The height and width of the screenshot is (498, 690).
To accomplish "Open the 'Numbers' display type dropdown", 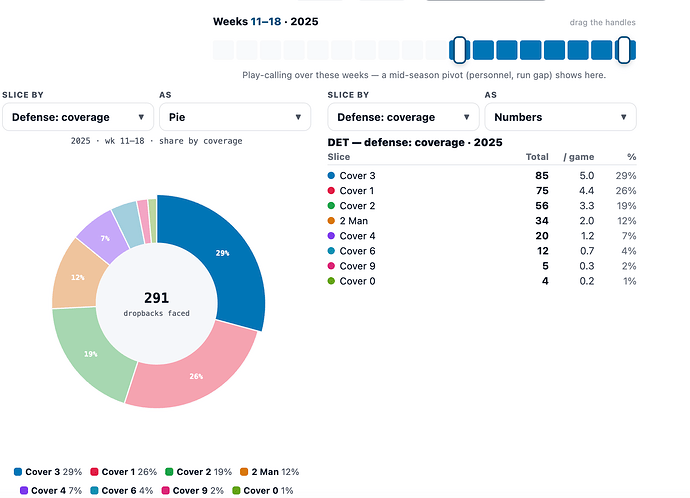I will pyautogui.click(x=560, y=117).
